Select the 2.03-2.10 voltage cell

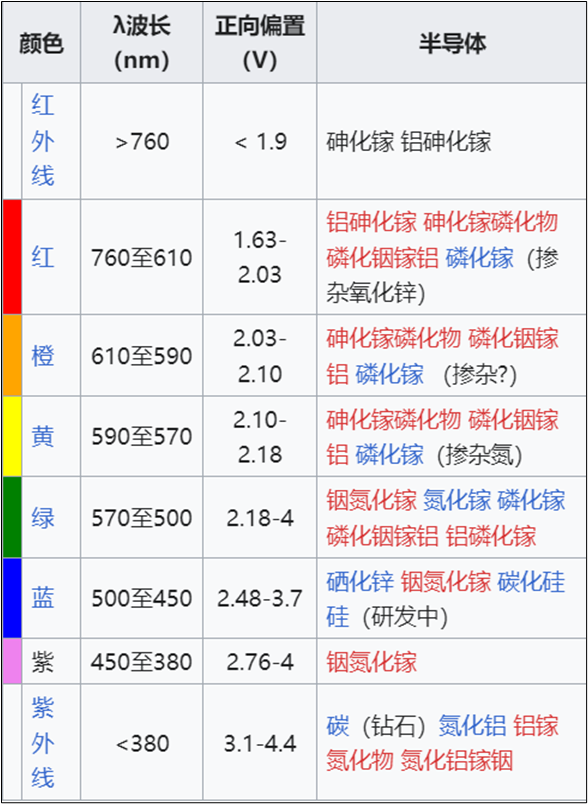coord(260,355)
